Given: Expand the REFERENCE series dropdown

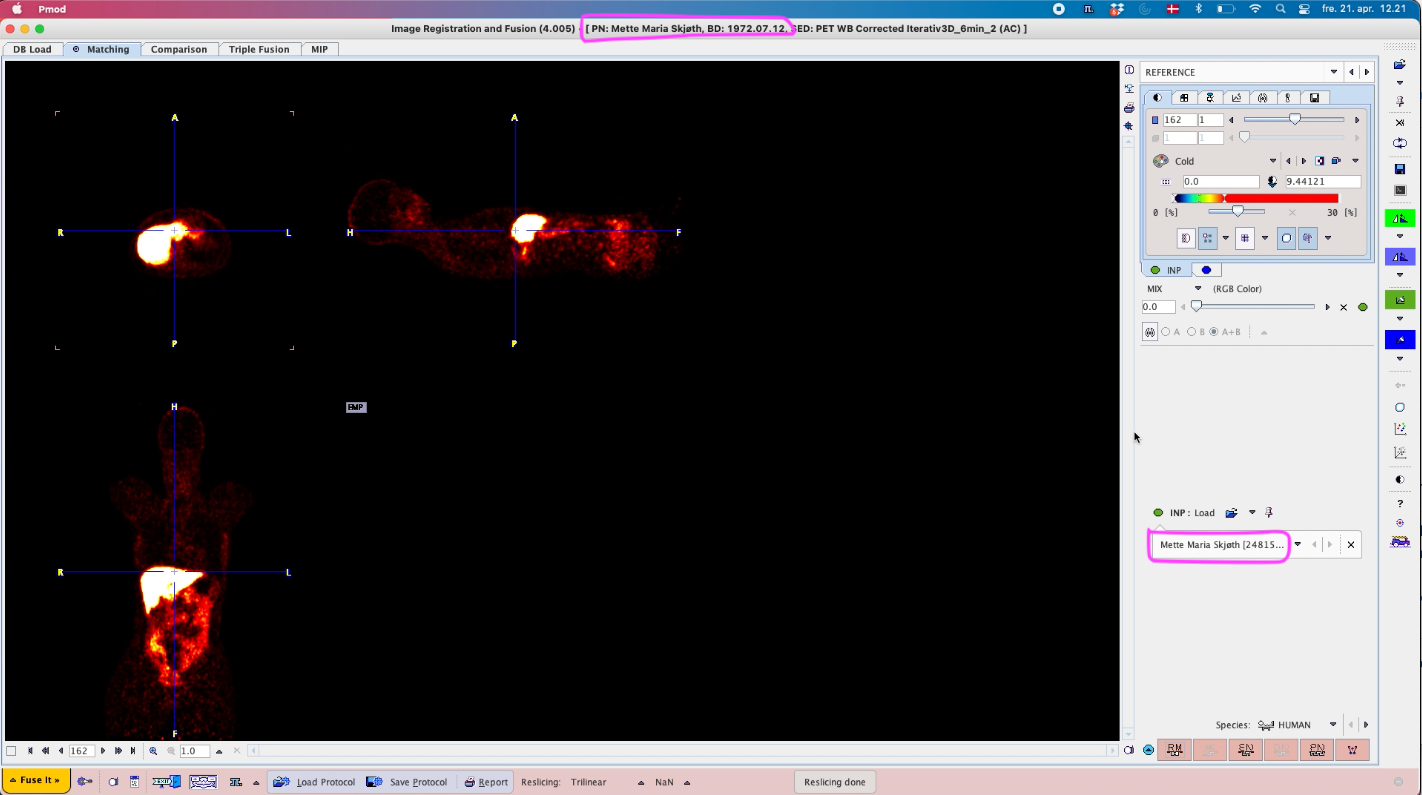Looking at the screenshot, I should pyautogui.click(x=1334, y=72).
